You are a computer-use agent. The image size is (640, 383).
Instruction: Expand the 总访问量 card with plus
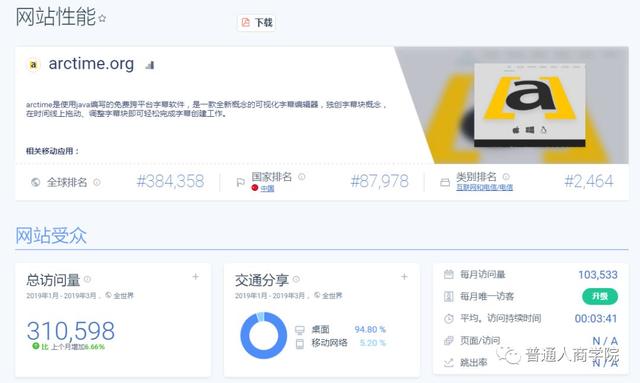pyautogui.click(x=196, y=277)
